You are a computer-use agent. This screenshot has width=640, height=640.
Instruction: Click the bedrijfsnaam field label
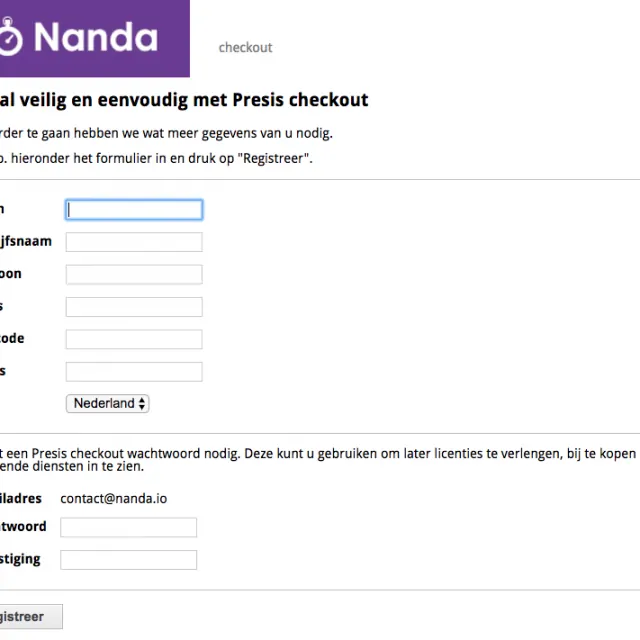tap(26, 241)
